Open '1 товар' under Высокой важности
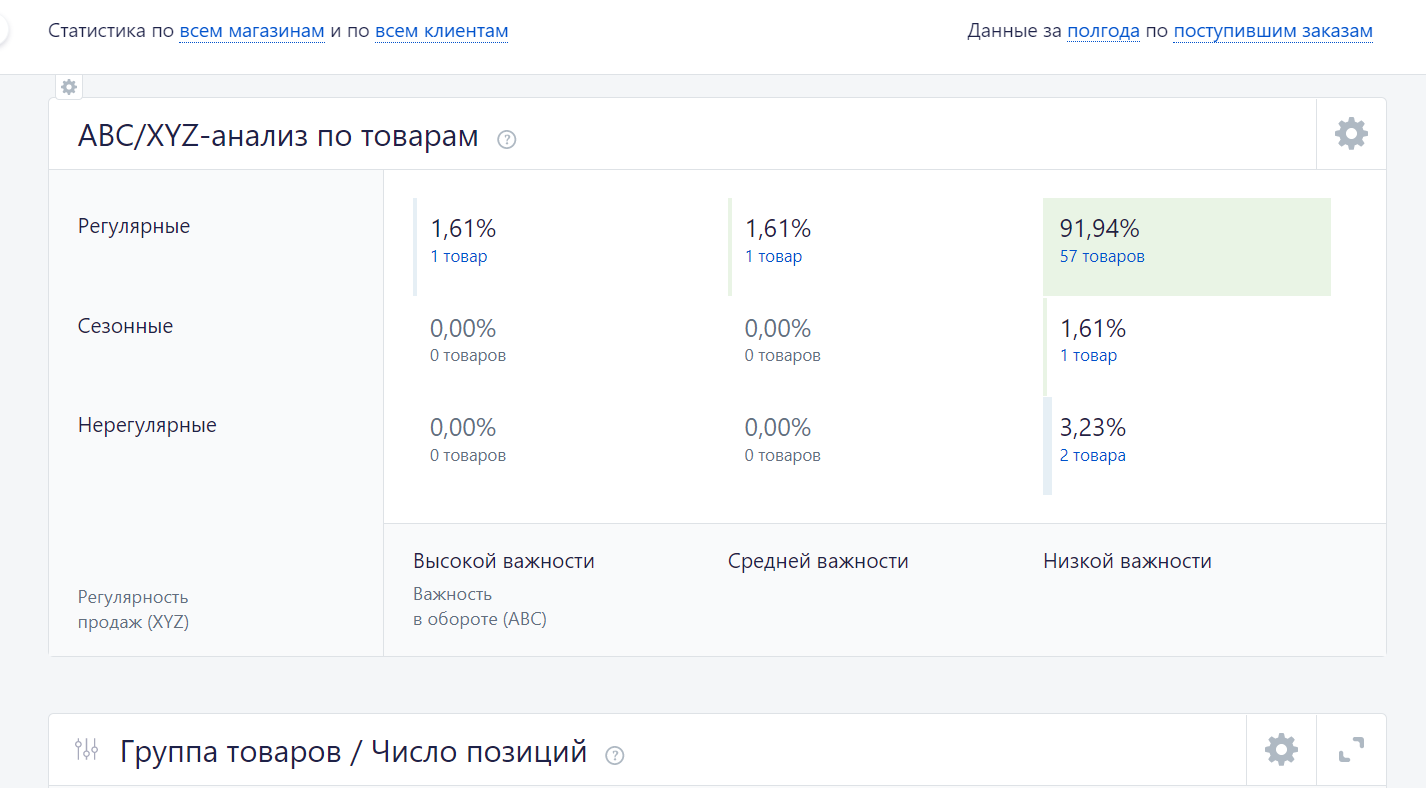Viewport: 1426px width, 788px height. 459,256
